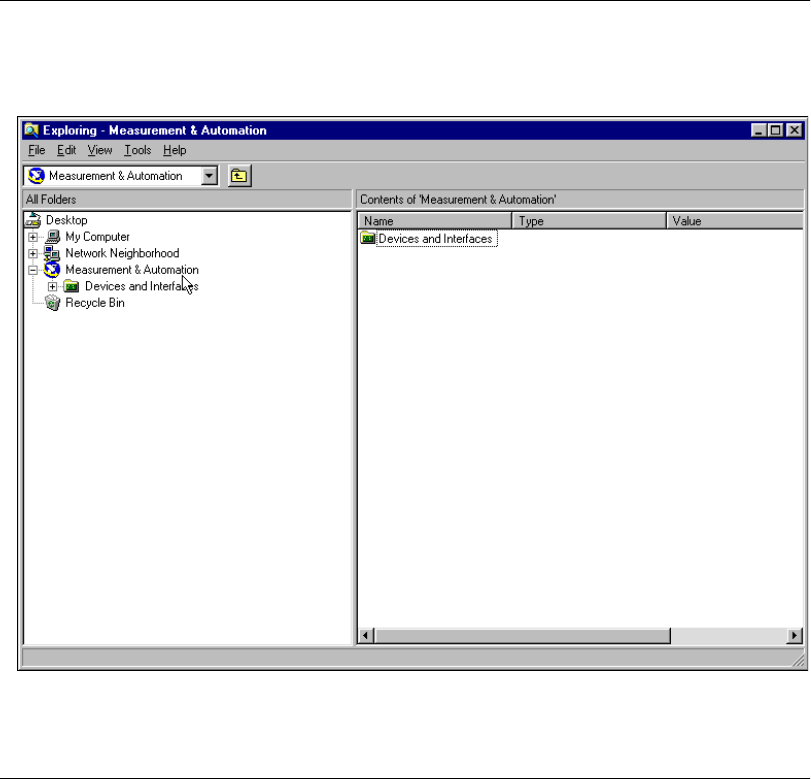Sort by the Type column header
811x779 pixels.
coord(589,221)
